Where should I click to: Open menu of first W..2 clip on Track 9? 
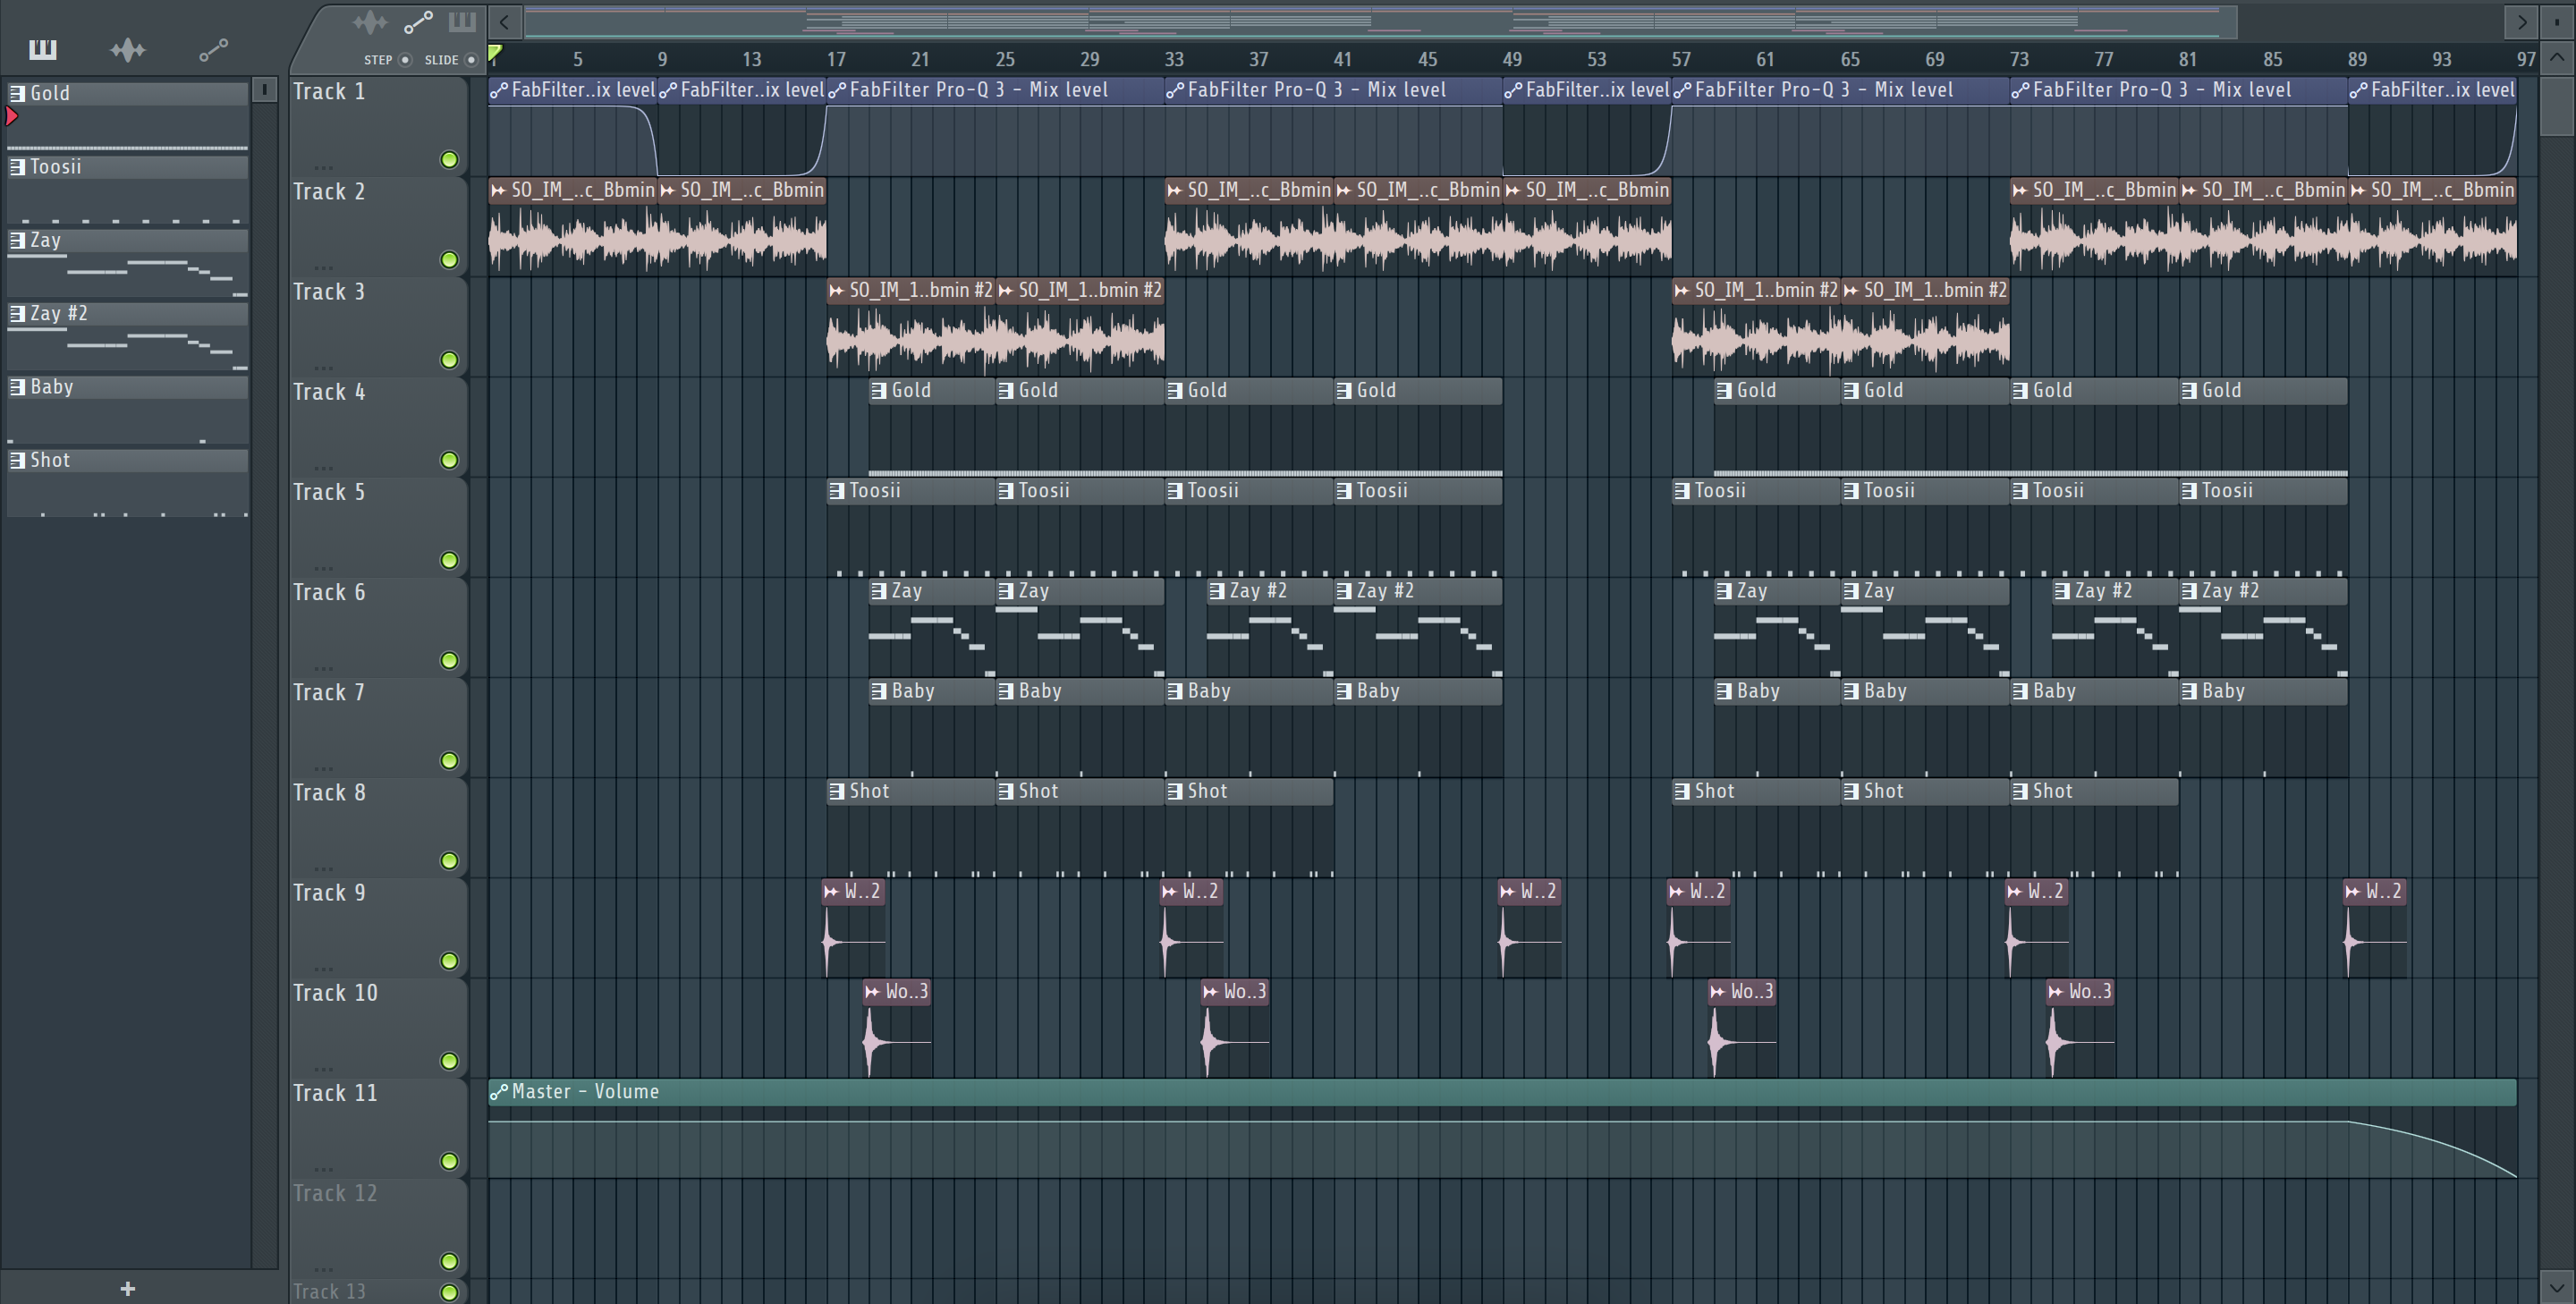(x=832, y=891)
